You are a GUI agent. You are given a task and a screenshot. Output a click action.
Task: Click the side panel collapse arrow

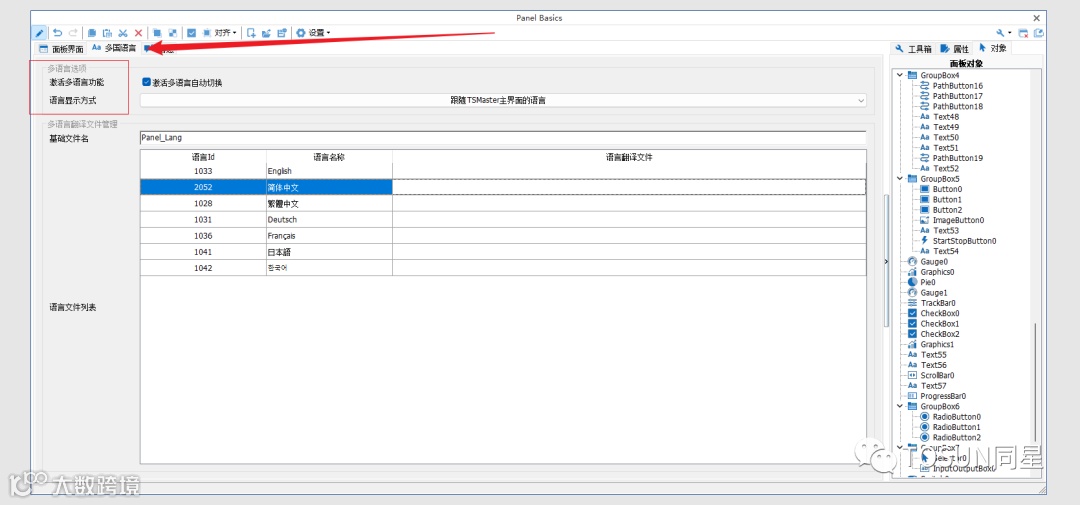pos(887,261)
